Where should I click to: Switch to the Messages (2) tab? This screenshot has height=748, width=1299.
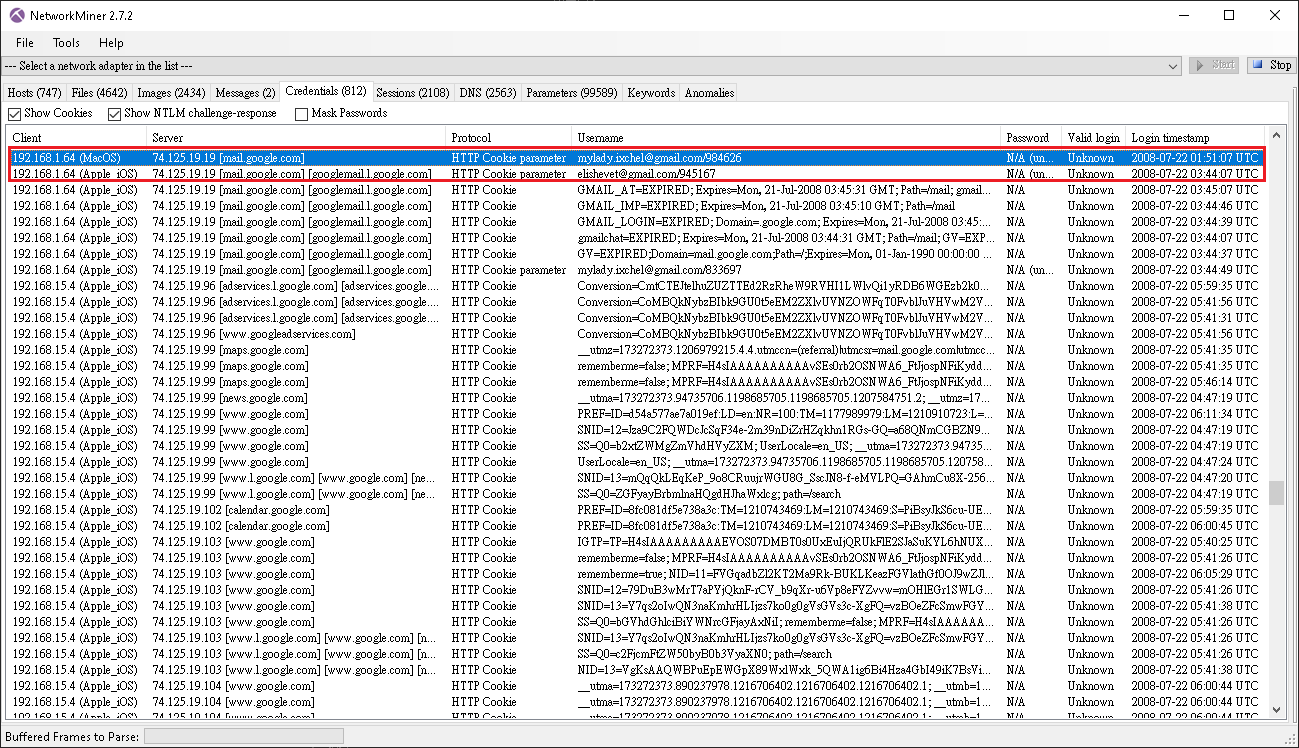246,93
